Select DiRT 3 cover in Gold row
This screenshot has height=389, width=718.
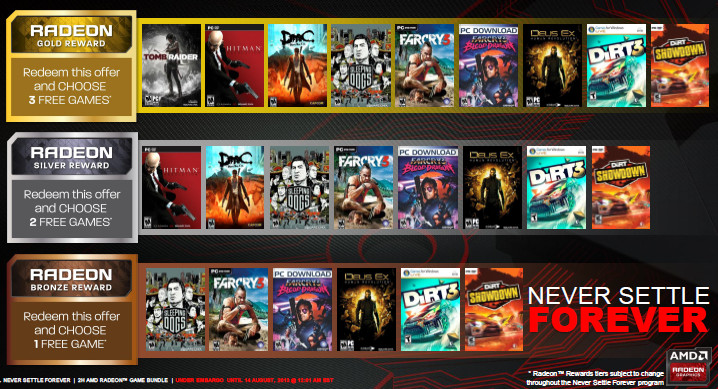(616, 65)
